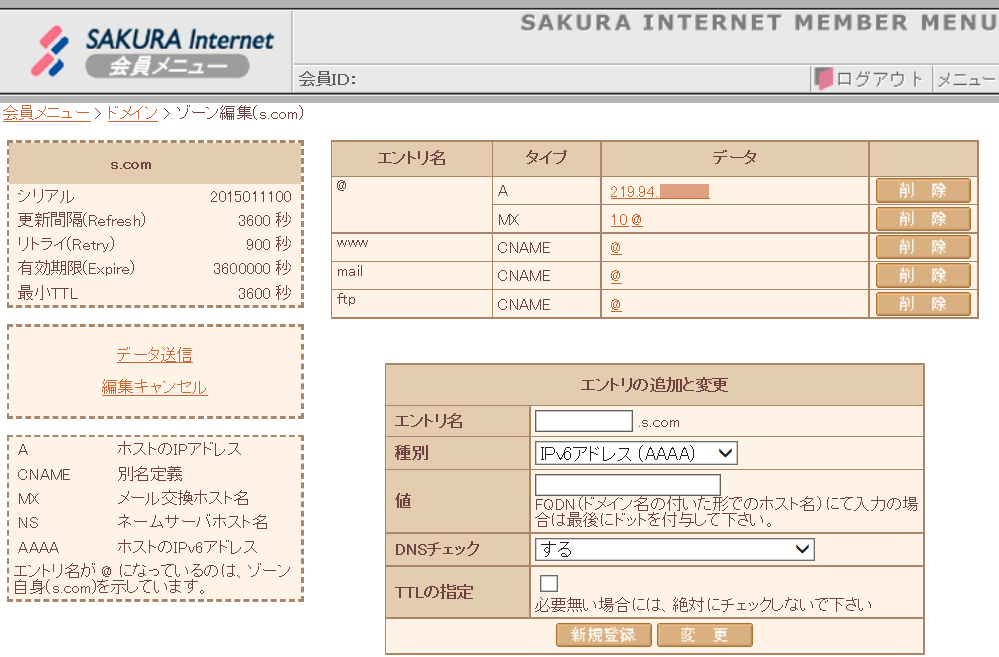This screenshot has height=657, width=999.
Task: Delete the mail CNAME entry
Action: [922, 275]
